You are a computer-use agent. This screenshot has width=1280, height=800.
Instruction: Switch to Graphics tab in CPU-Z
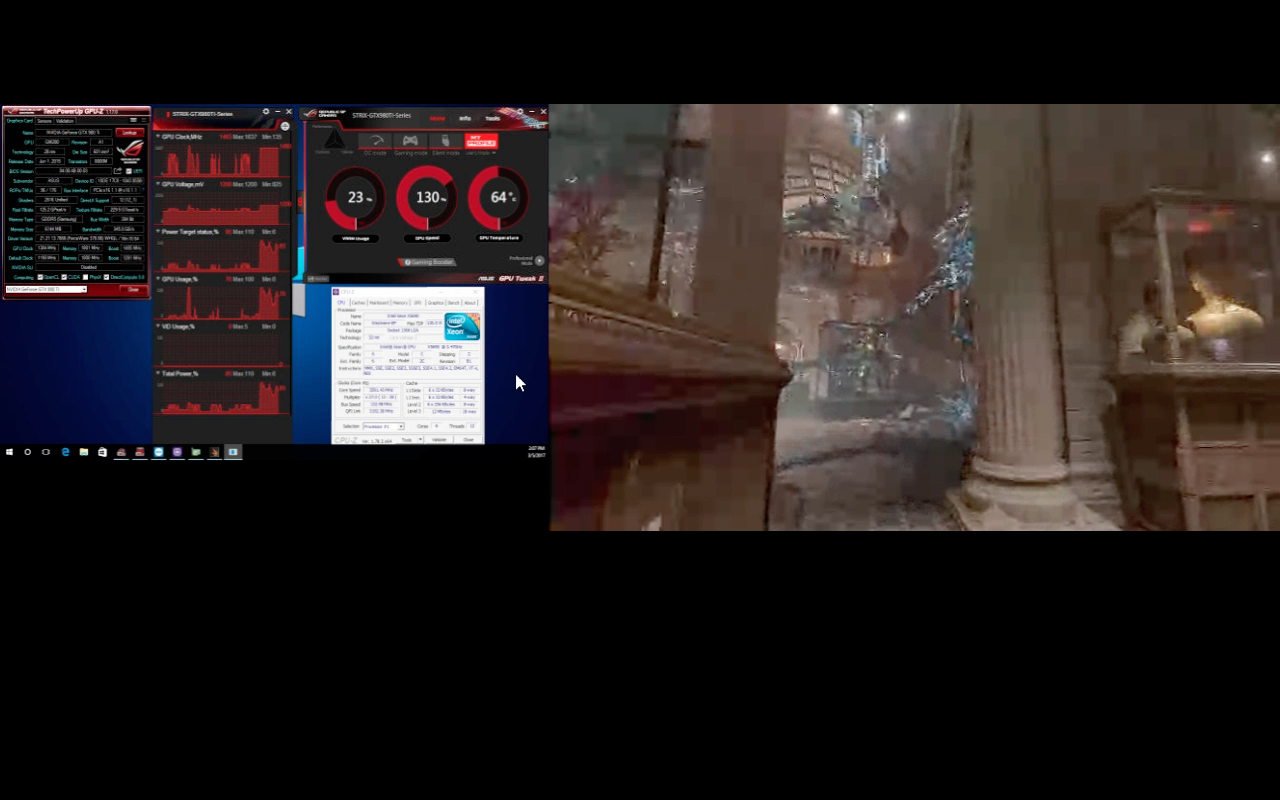(x=435, y=302)
